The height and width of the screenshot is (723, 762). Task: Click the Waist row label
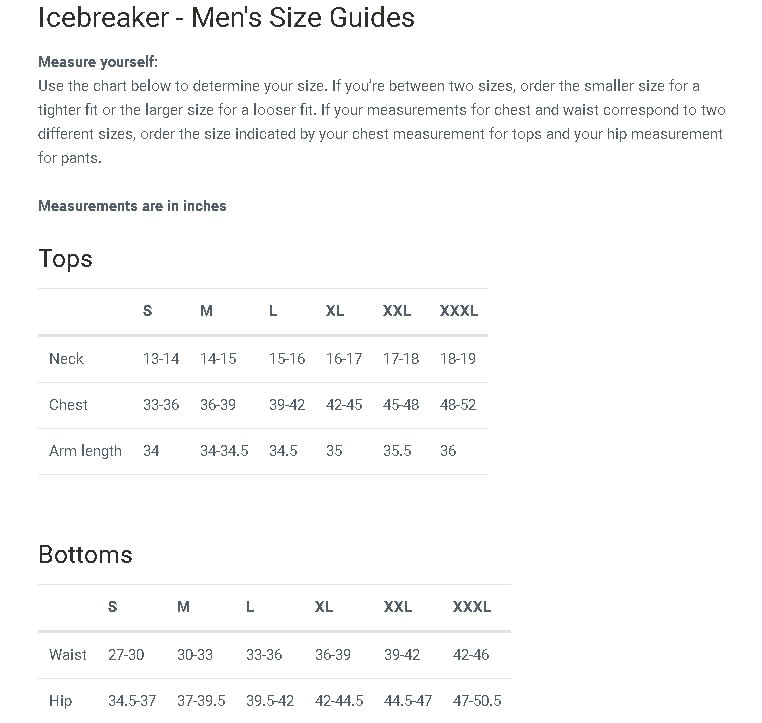[68, 655]
